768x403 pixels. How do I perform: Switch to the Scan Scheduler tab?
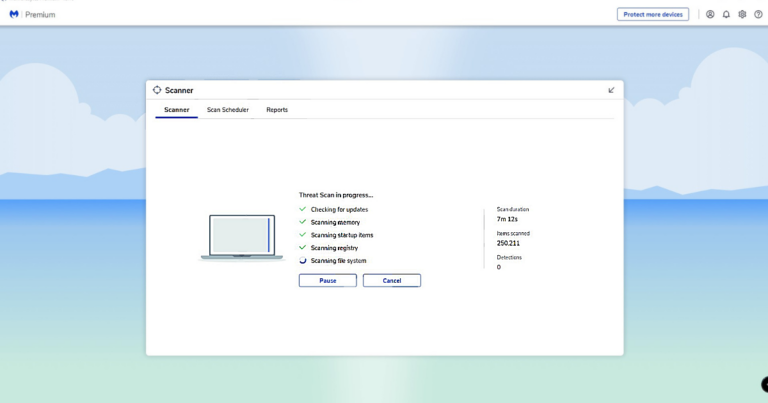coord(228,110)
